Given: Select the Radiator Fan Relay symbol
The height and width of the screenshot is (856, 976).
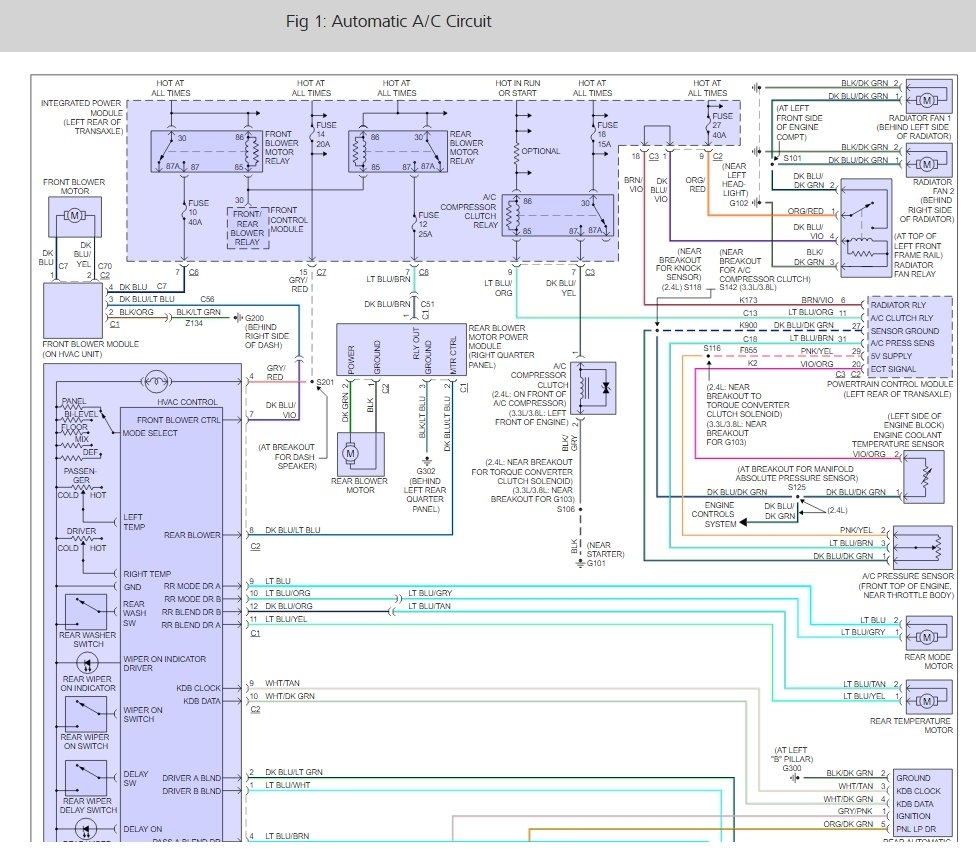Looking at the screenshot, I should point(866,227).
